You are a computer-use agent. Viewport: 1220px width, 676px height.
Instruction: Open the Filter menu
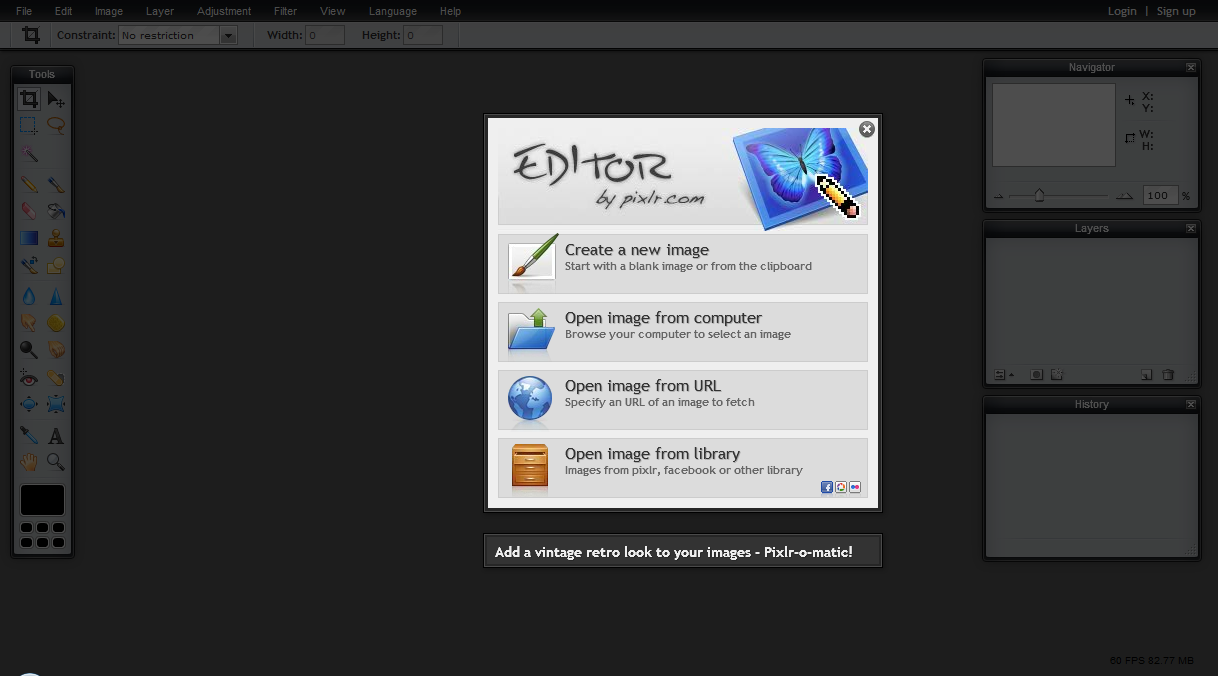(x=285, y=11)
